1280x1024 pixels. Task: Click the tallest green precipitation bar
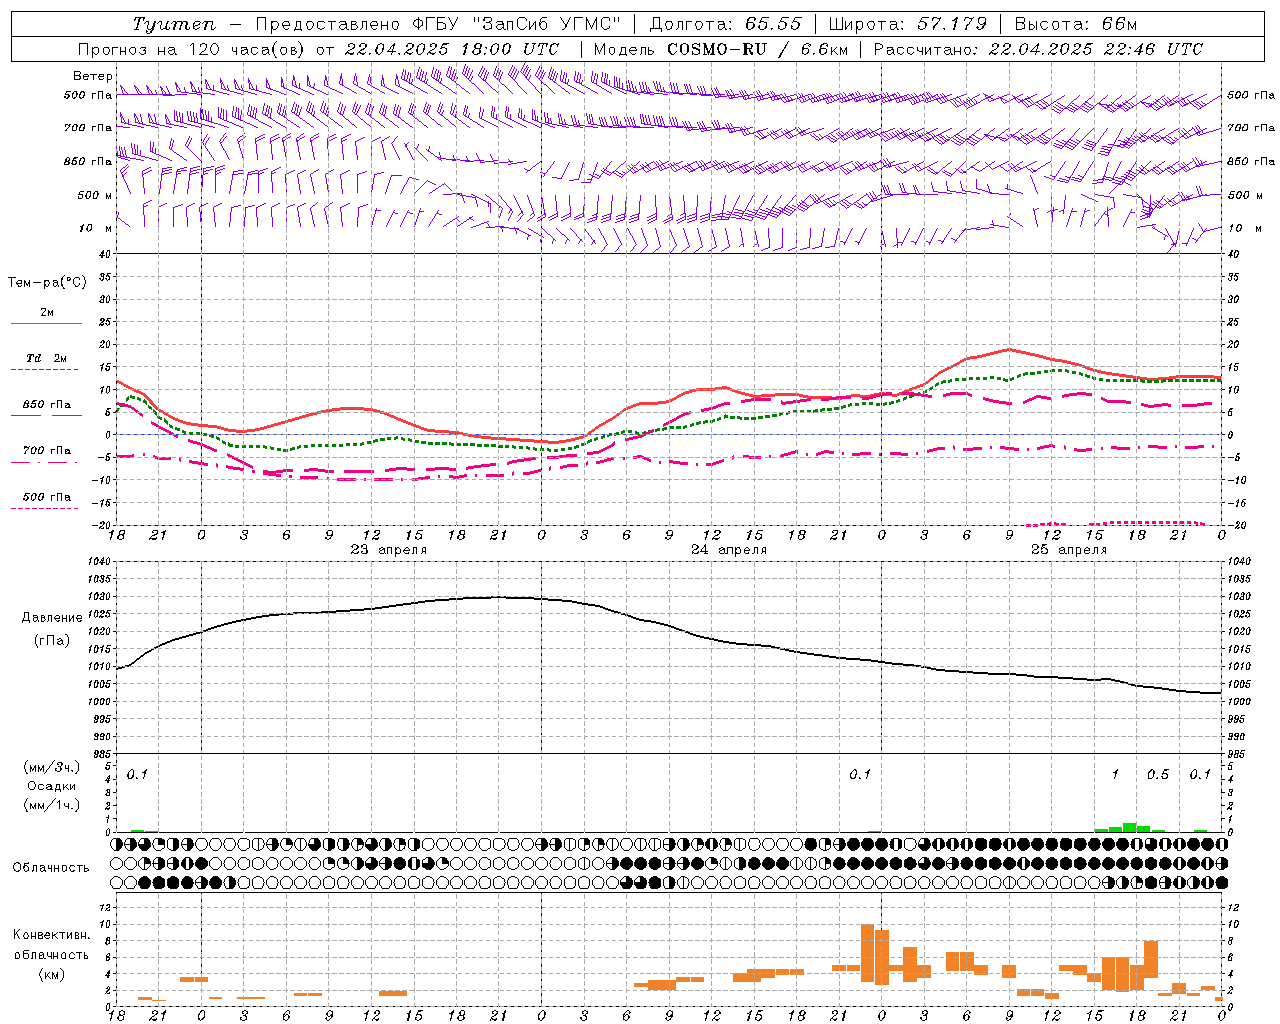(x=1129, y=827)
